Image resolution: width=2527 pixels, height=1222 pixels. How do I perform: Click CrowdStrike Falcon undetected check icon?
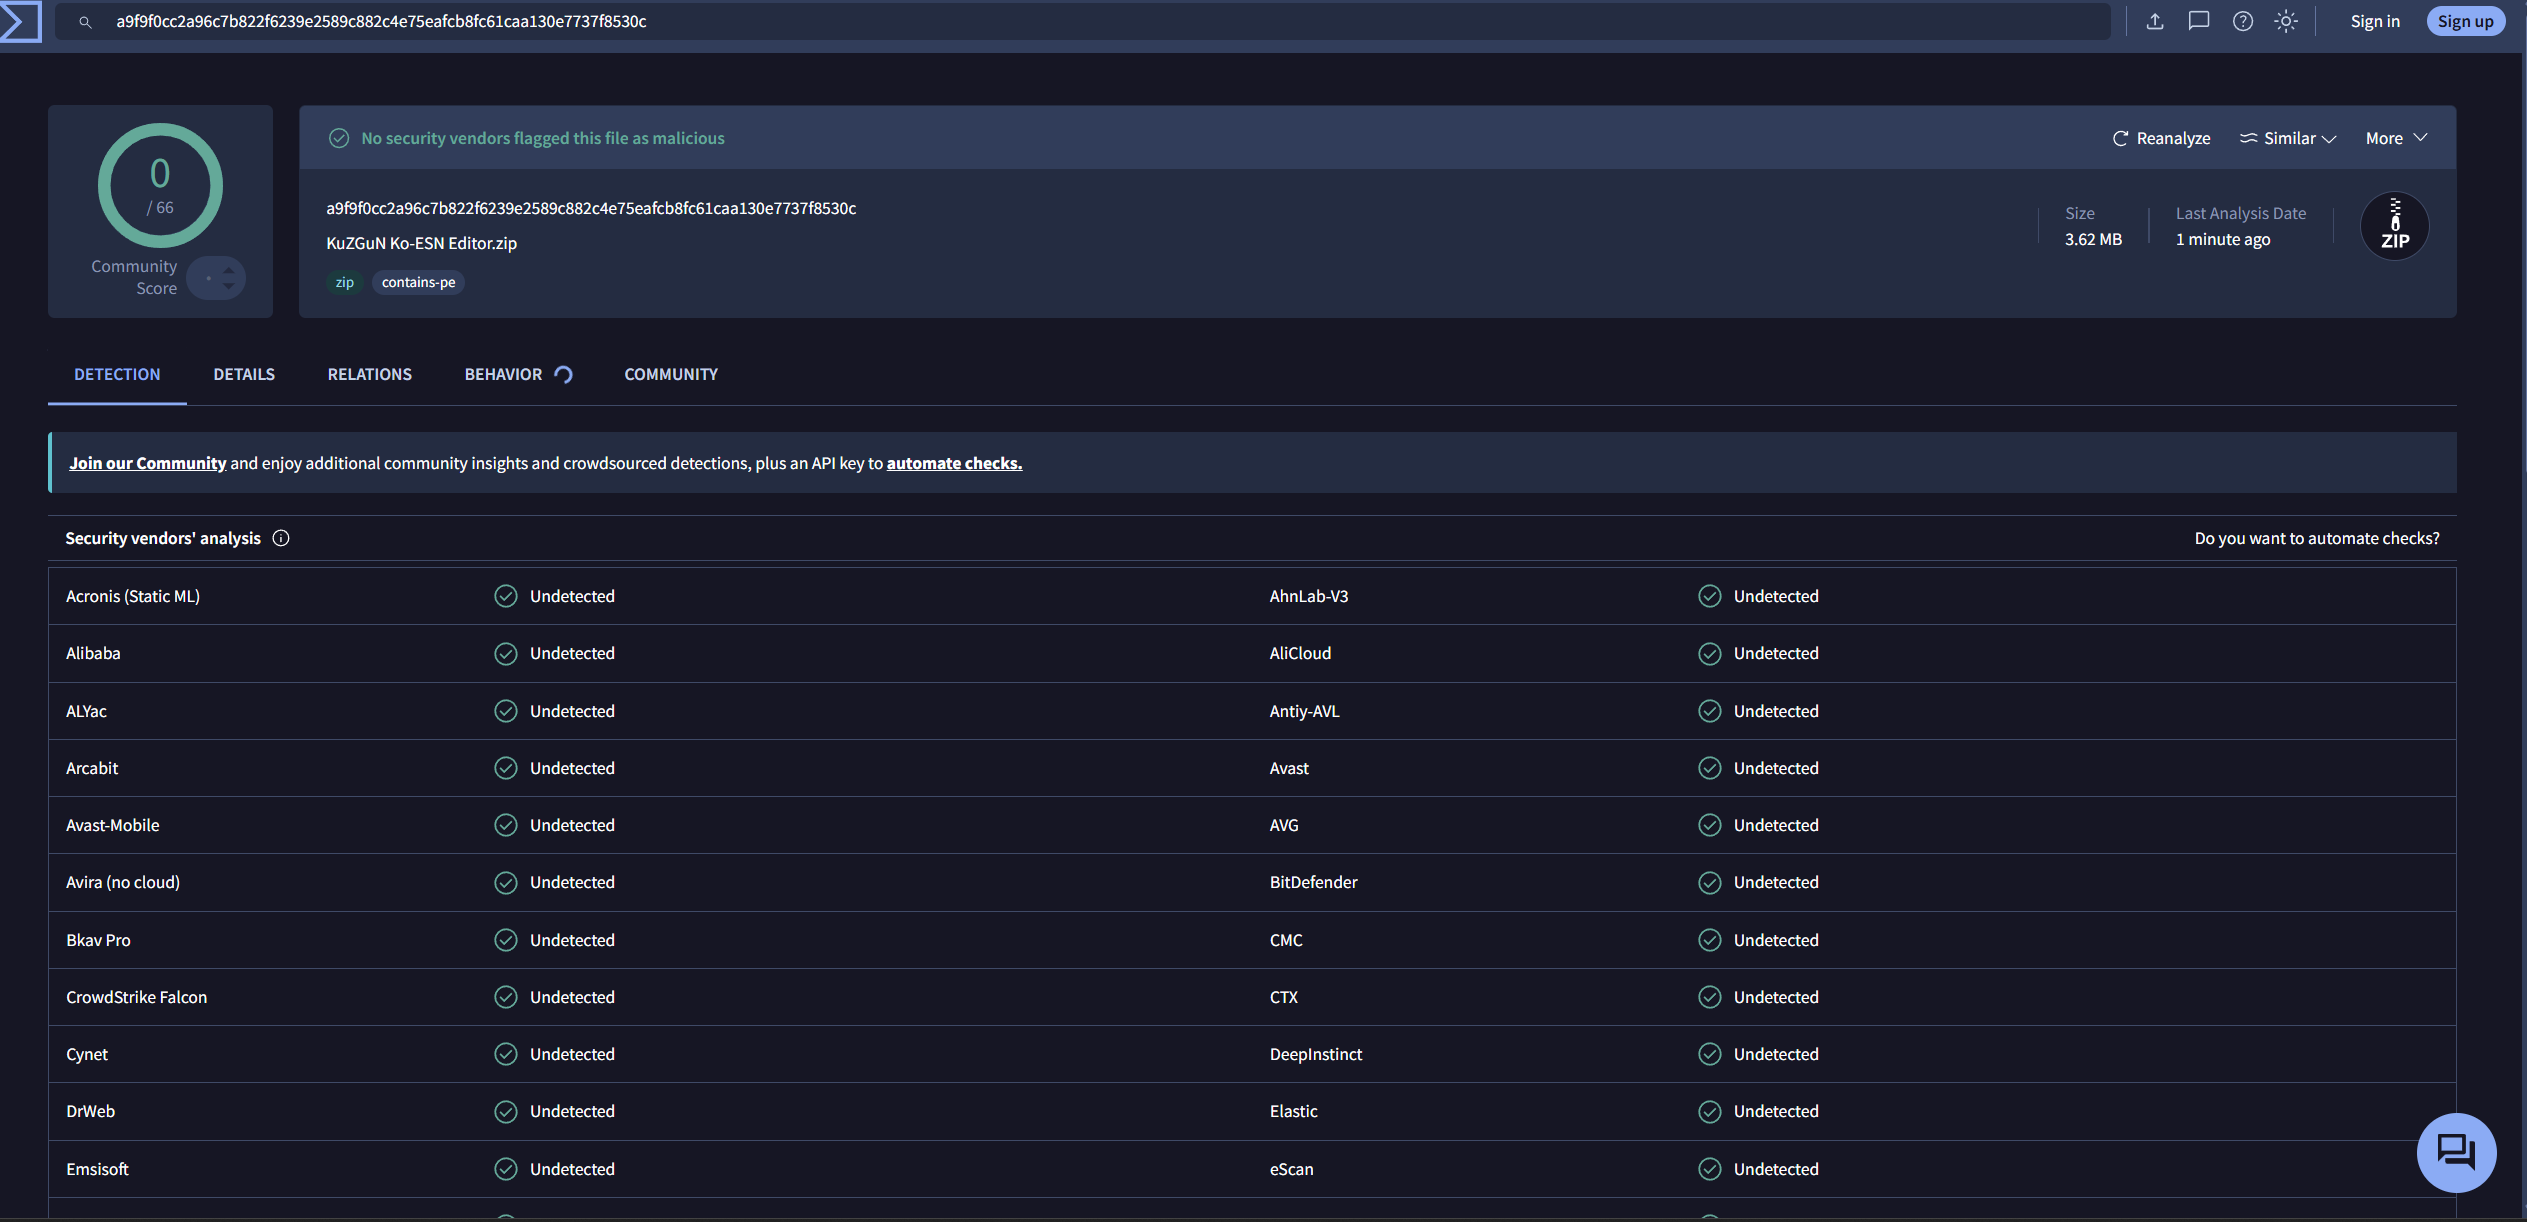click(x=506, y=997)
